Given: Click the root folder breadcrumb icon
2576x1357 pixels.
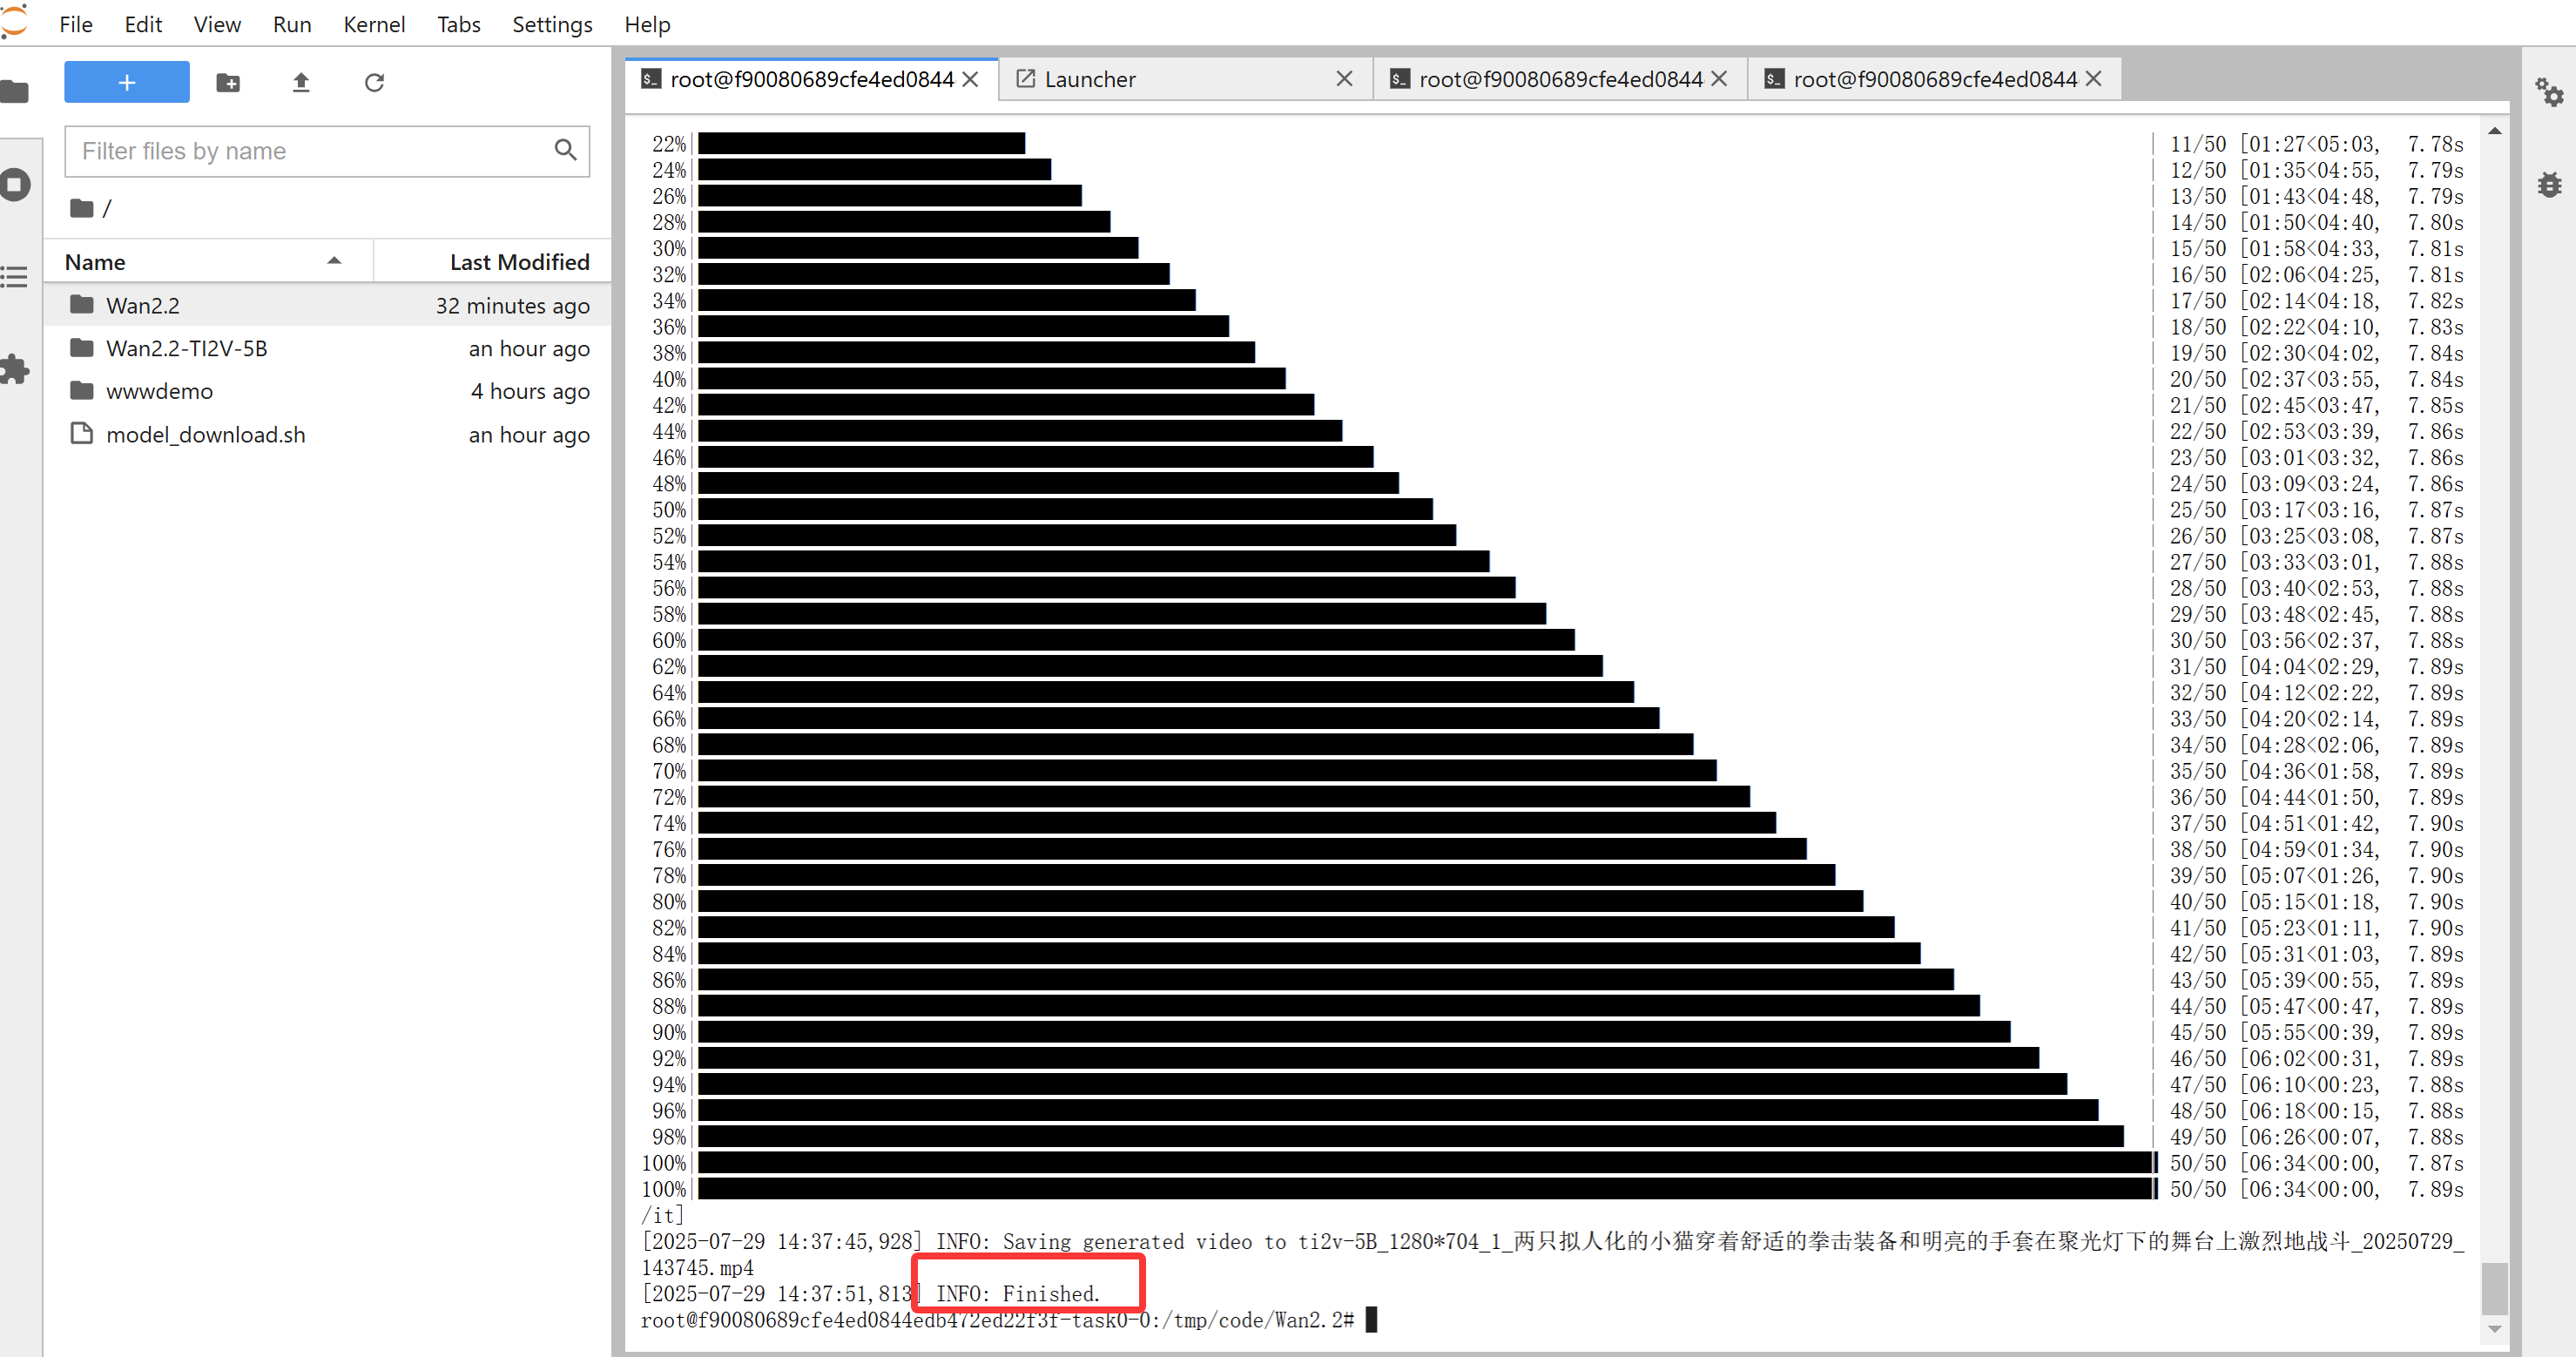Looking at the screenshot, I should 82,208.
